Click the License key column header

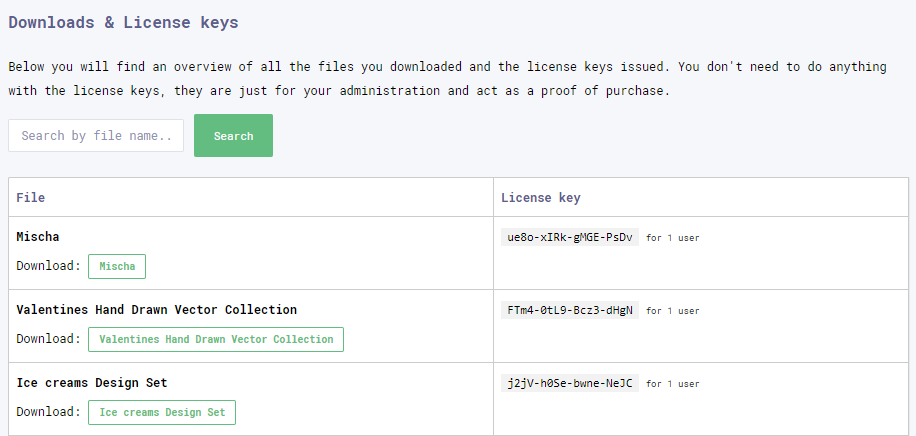pyautogui.click(x=541, y=198)
